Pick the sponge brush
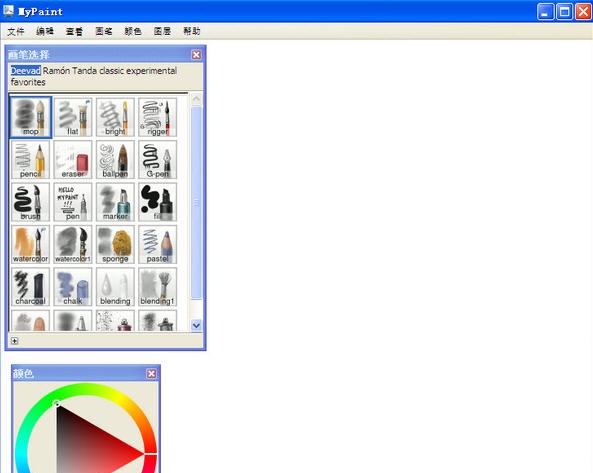 click(115, 244)
